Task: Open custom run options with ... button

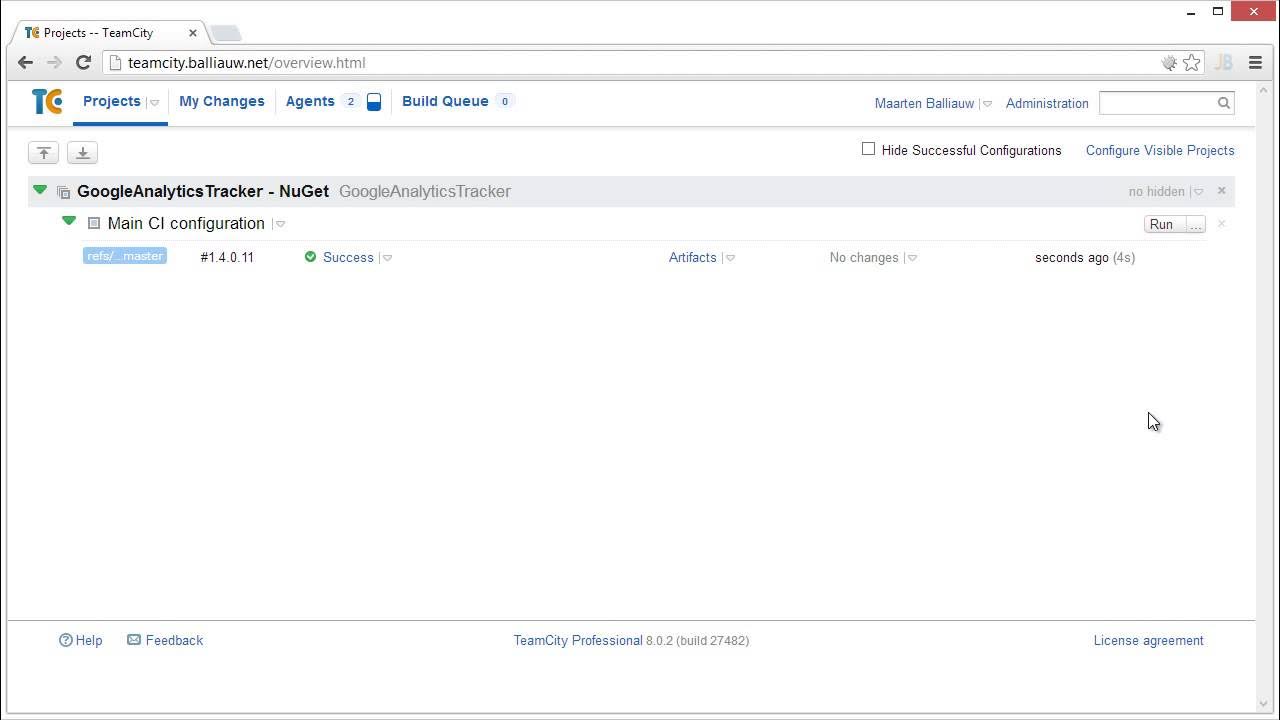Action: (1195, 225)
